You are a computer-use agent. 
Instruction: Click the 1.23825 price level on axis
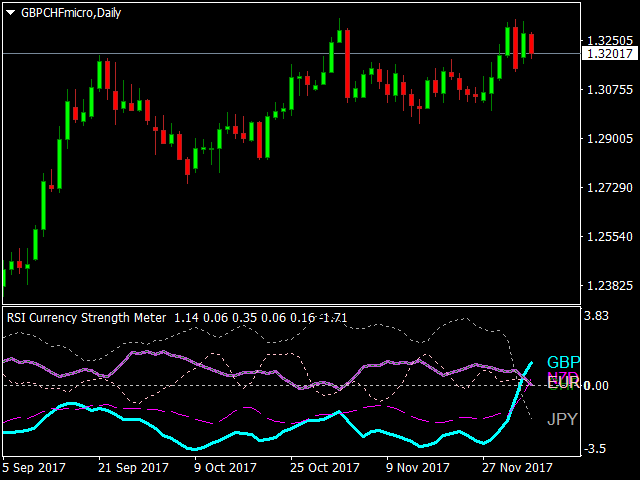(x=609, y=286)
